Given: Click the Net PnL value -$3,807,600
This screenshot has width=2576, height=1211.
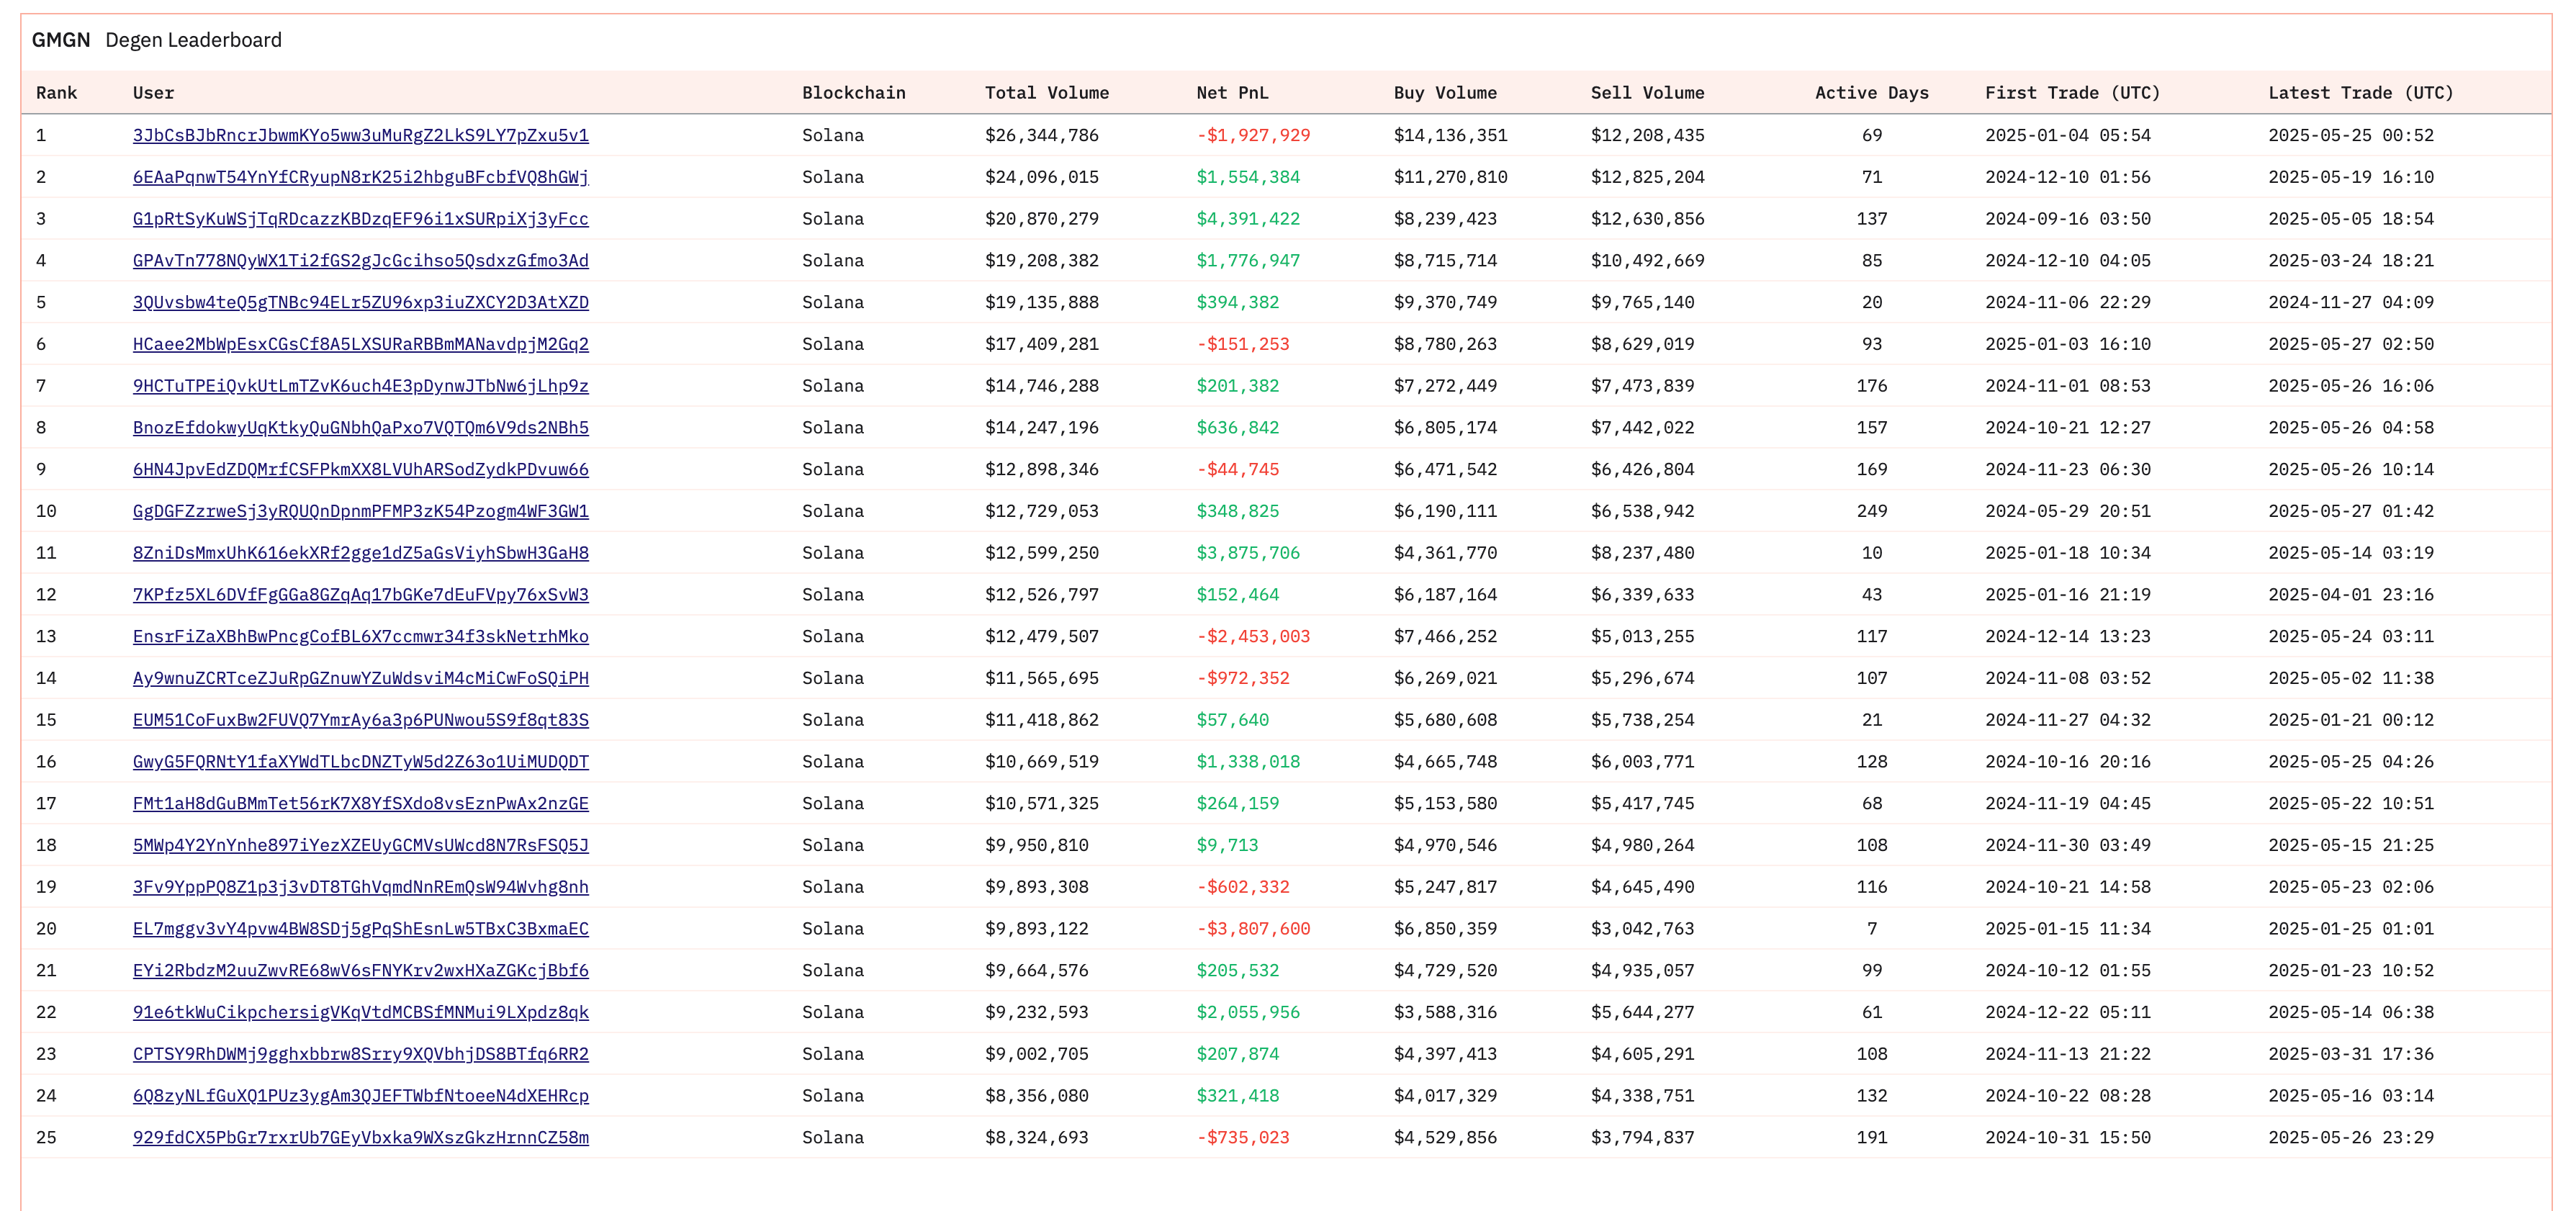Looking at the screenshot, I should [x=1253, y=929].
